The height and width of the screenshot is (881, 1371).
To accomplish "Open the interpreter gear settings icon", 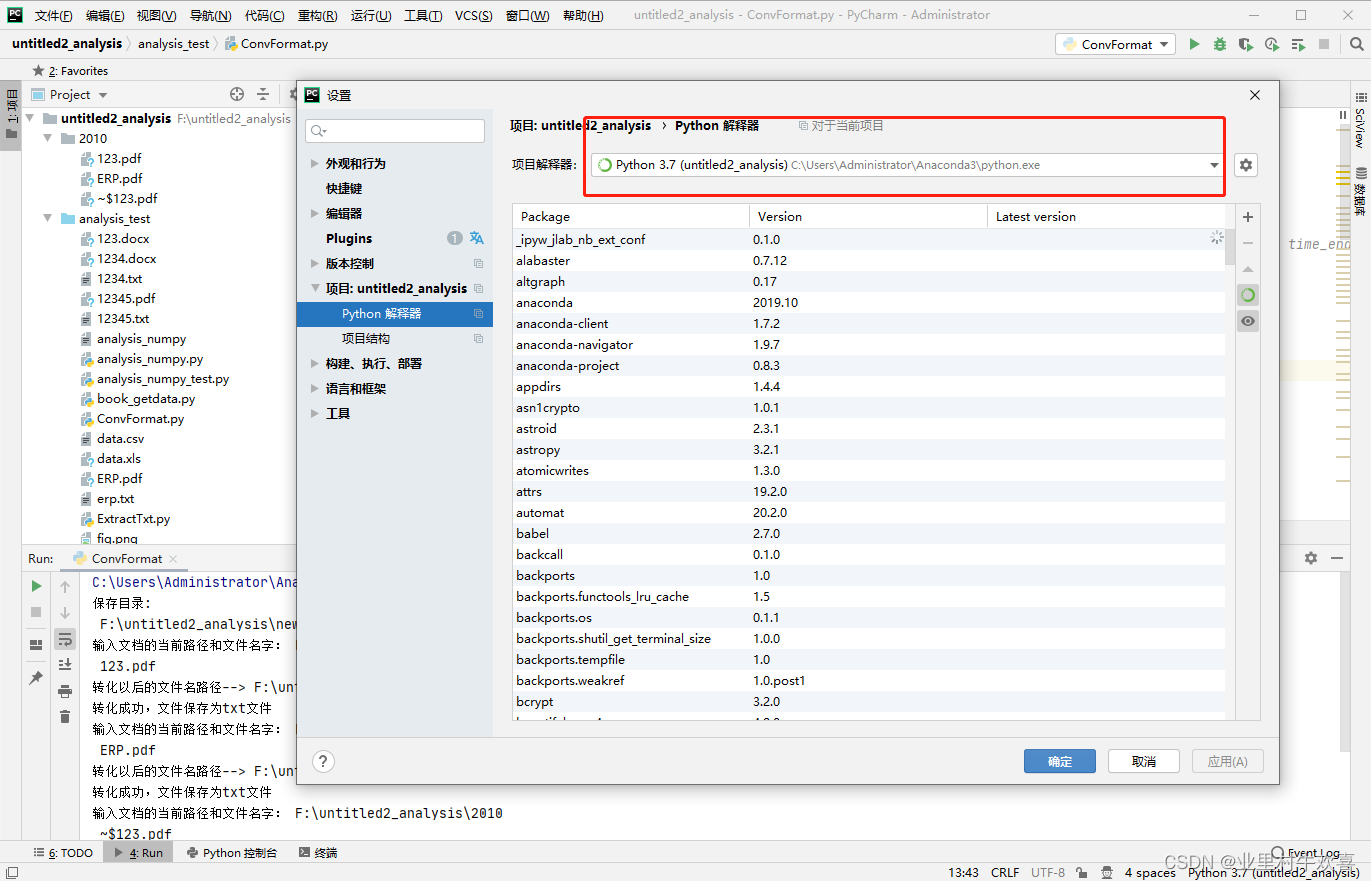I will pos(1245,165).
